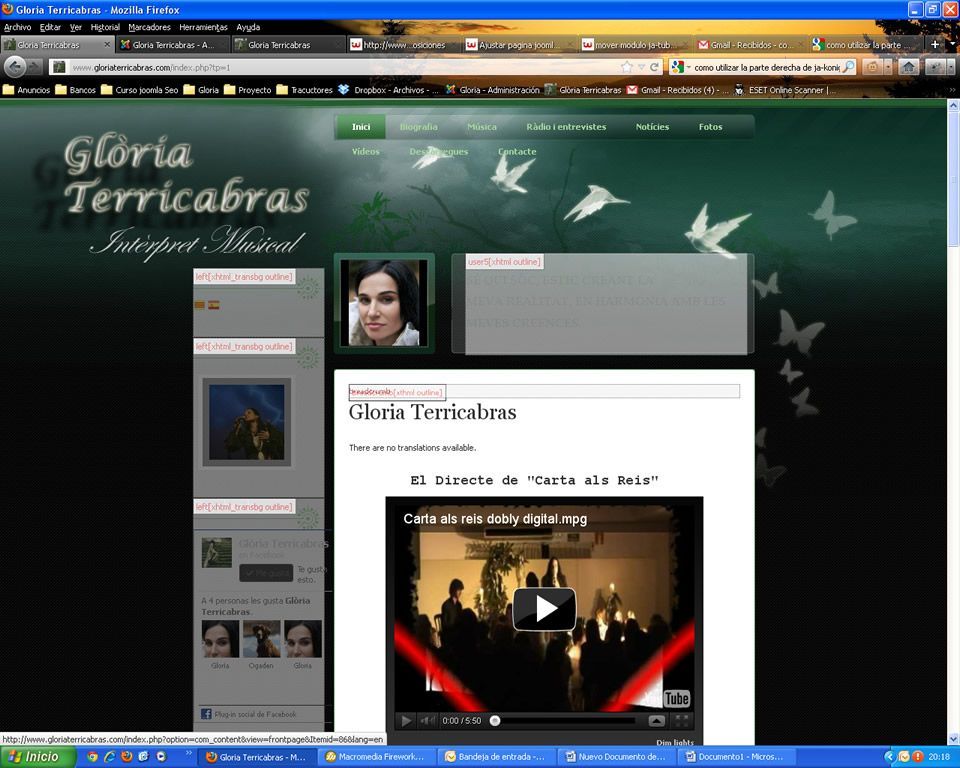Open Ràdio i entrevistes page
Image resolution: width=960 pixels, height=768 pixels.
(566, 127)
